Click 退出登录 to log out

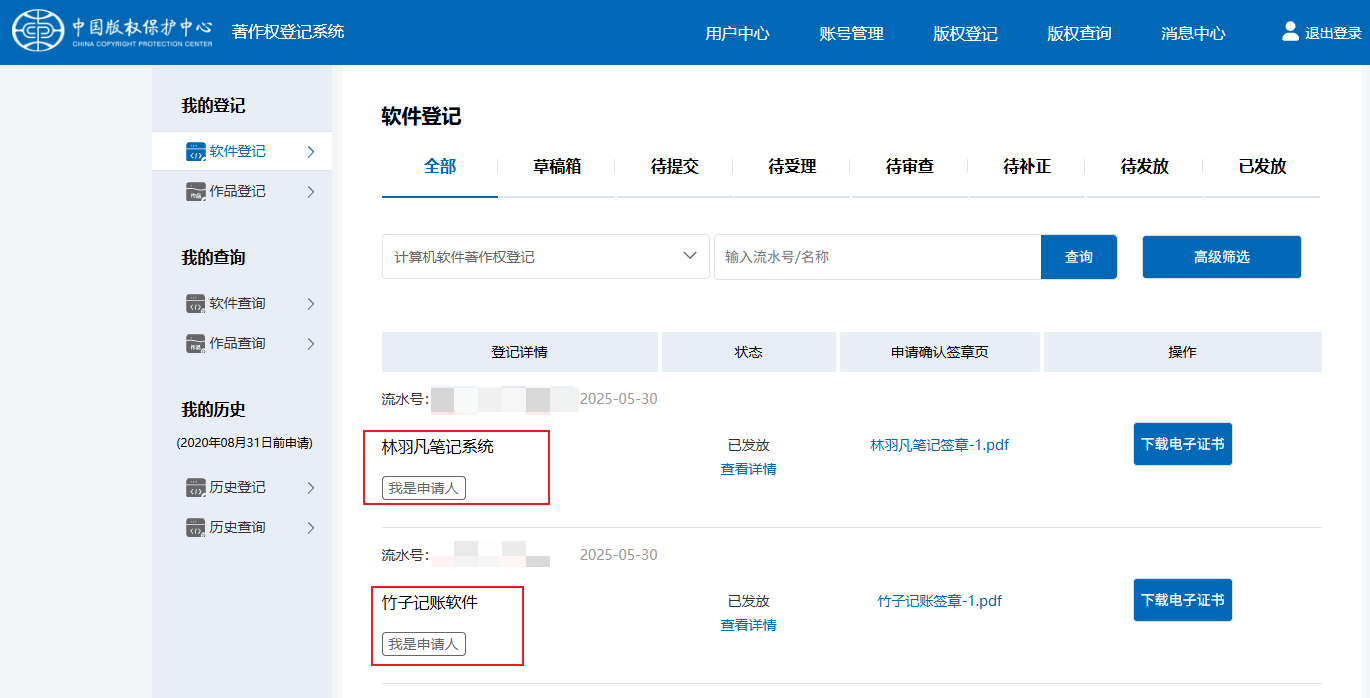point(1333,33)
